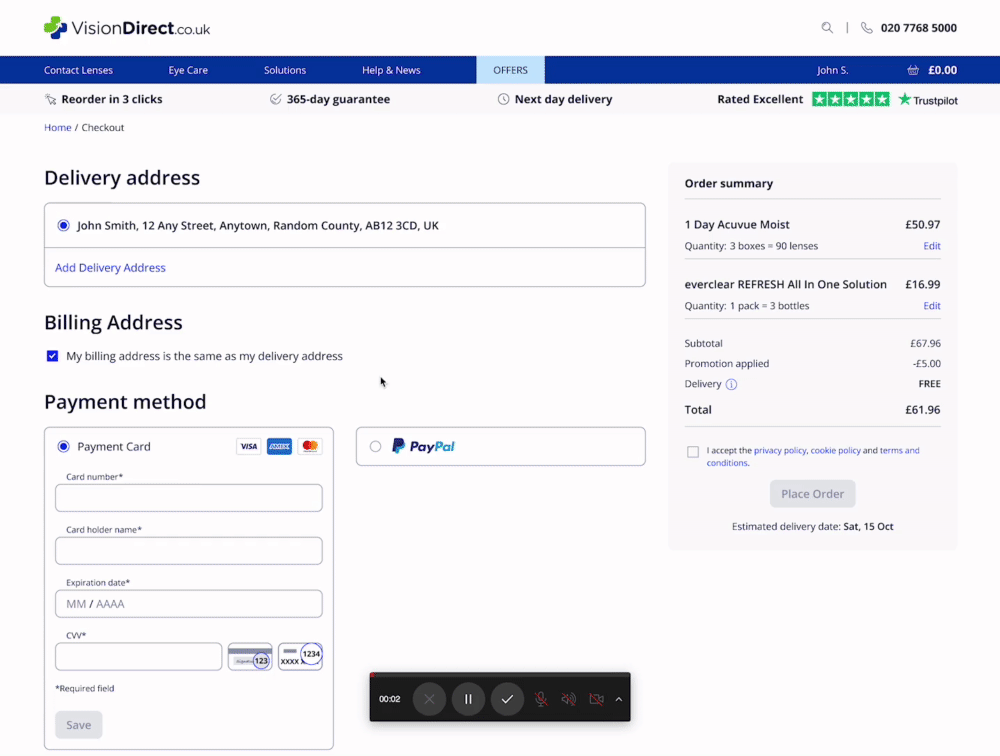The width and height of the screenshot is (1000, 756).
Task: Go to Home breadcrumb link
Action: (57, 128)
